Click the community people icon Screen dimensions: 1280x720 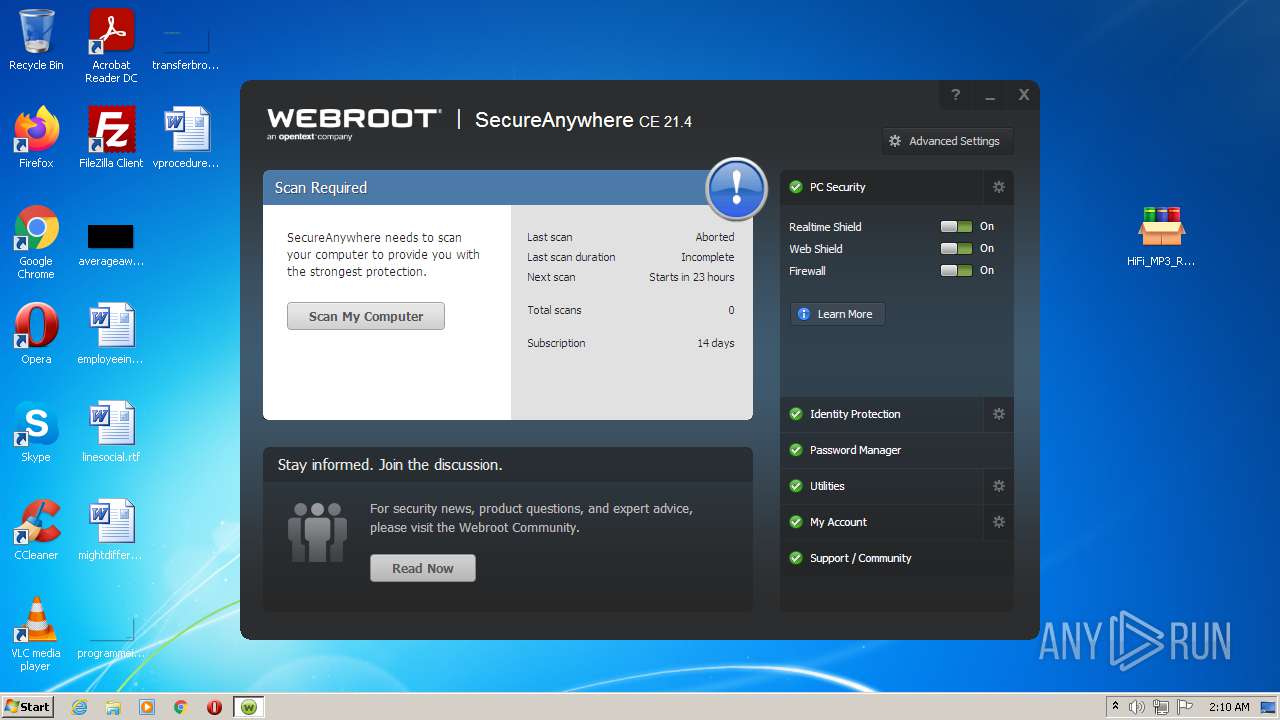[317, 531]
